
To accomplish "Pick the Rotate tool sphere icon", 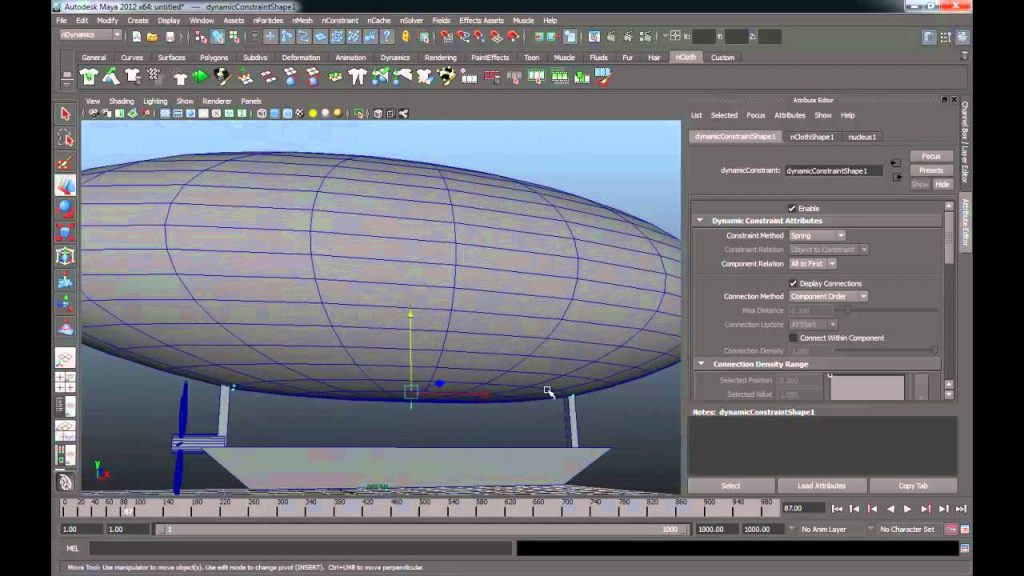I will (x=65, y=209).
